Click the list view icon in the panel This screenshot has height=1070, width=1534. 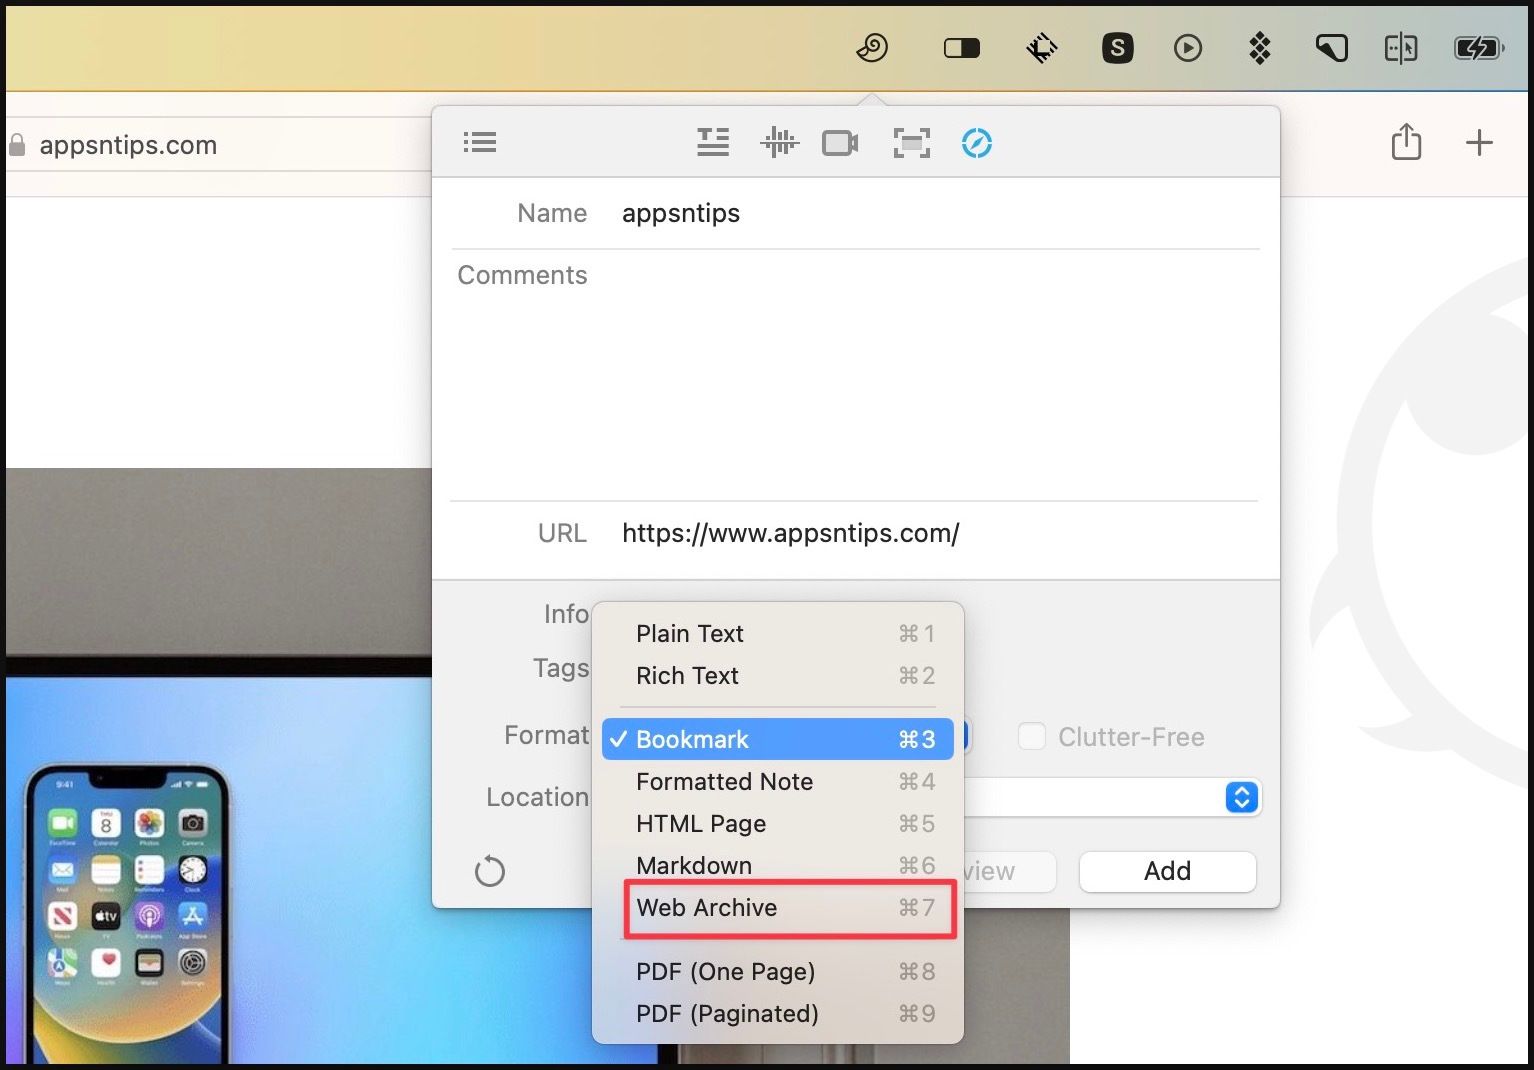[x=480, y=143]
